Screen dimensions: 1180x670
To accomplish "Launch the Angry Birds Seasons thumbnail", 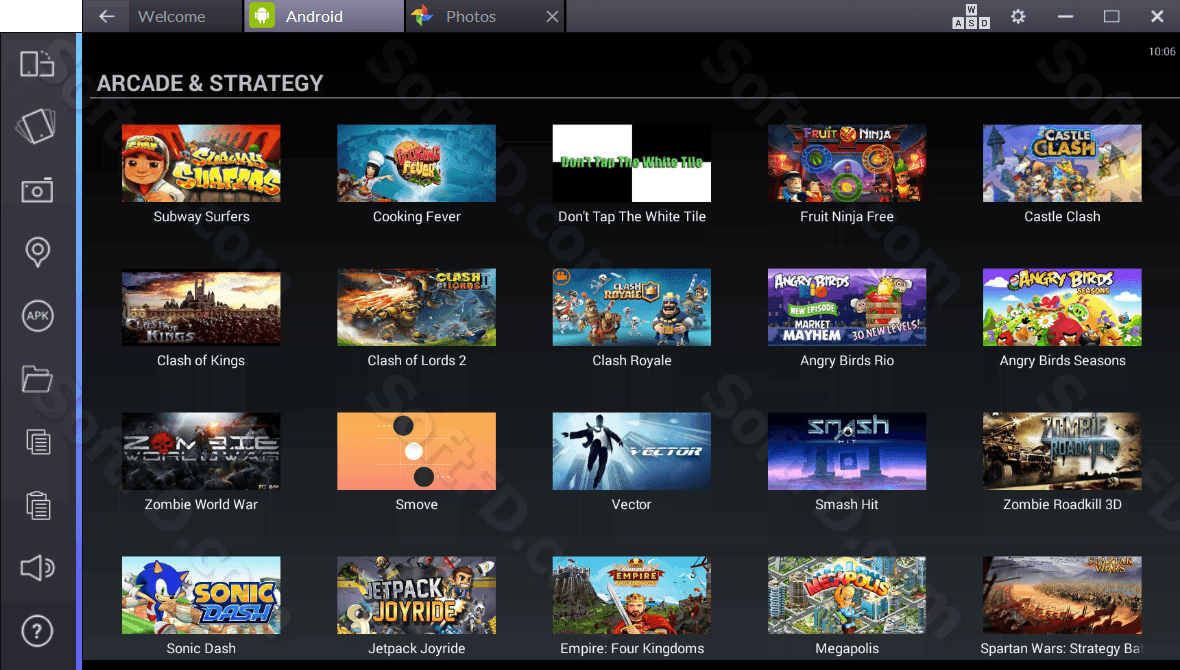I will click(1062, 307).
